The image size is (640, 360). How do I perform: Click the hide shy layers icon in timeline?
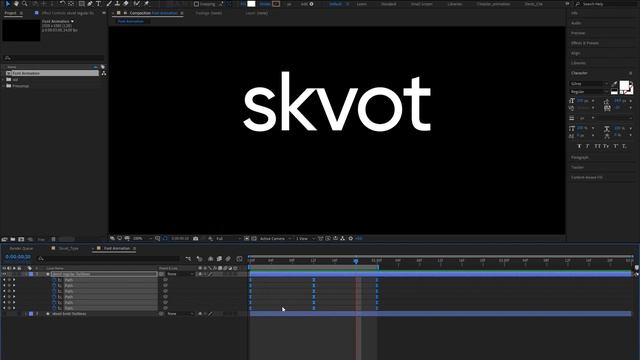tap(211, 258)
